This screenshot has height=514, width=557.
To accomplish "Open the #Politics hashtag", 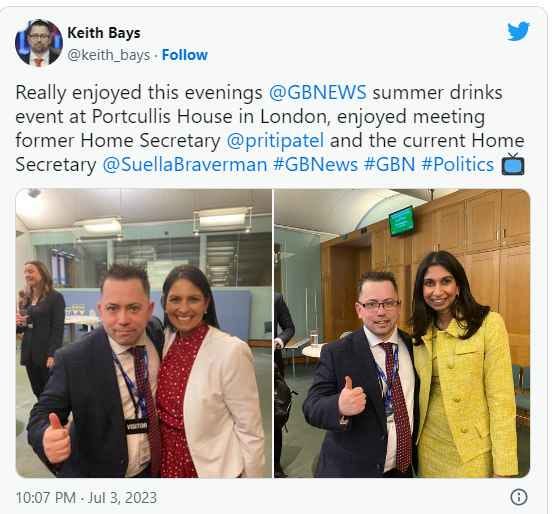I will [x=458, y=165].
